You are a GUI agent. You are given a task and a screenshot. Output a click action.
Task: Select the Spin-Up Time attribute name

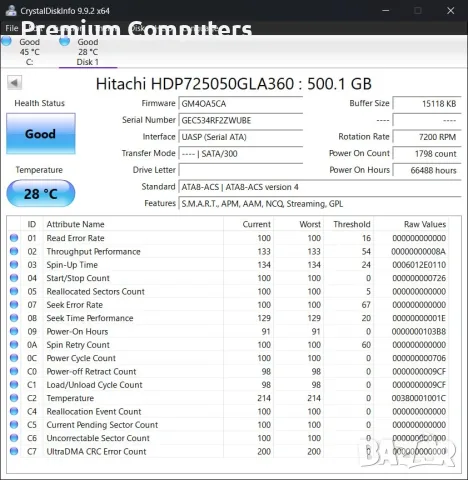pyautogui.click(x=72, y=265)
